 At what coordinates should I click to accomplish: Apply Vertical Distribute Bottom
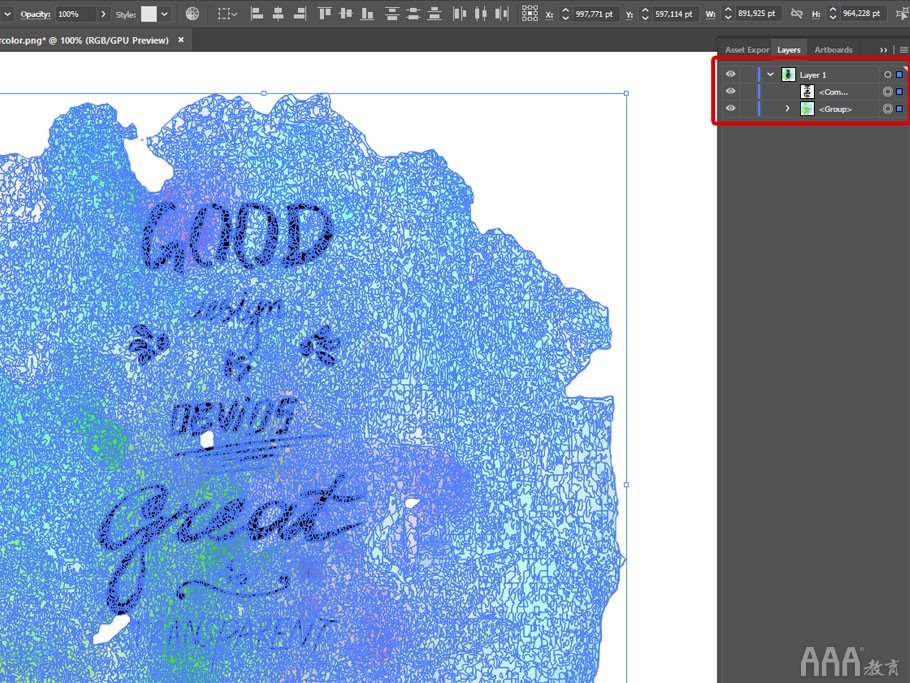click(x=434, y=14)
